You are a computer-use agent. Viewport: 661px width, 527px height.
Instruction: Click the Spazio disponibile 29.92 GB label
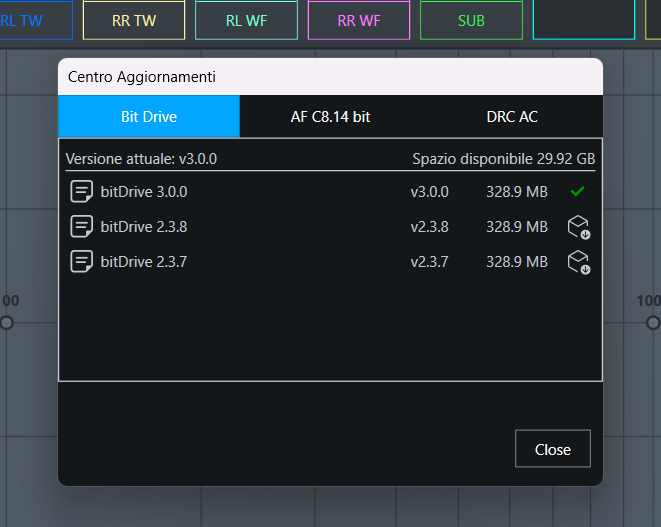click(504, 159)
